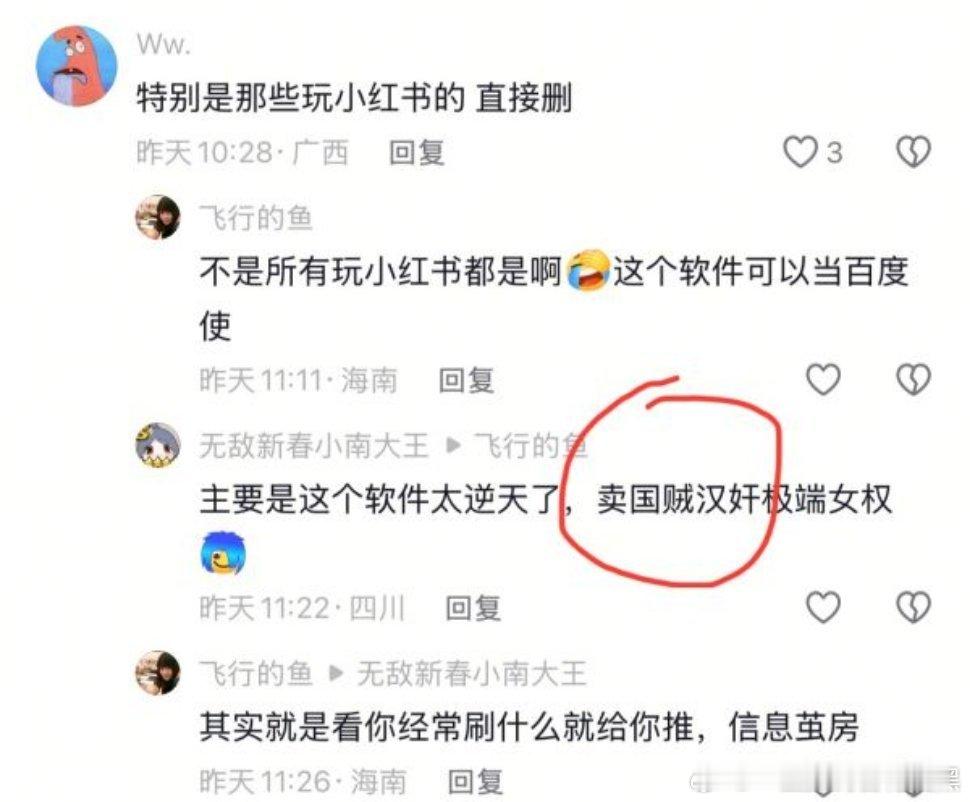Open replied-to name 无敌新春小南大王 after the arrow
Viewport: 970px width, 802px height.
472,673
